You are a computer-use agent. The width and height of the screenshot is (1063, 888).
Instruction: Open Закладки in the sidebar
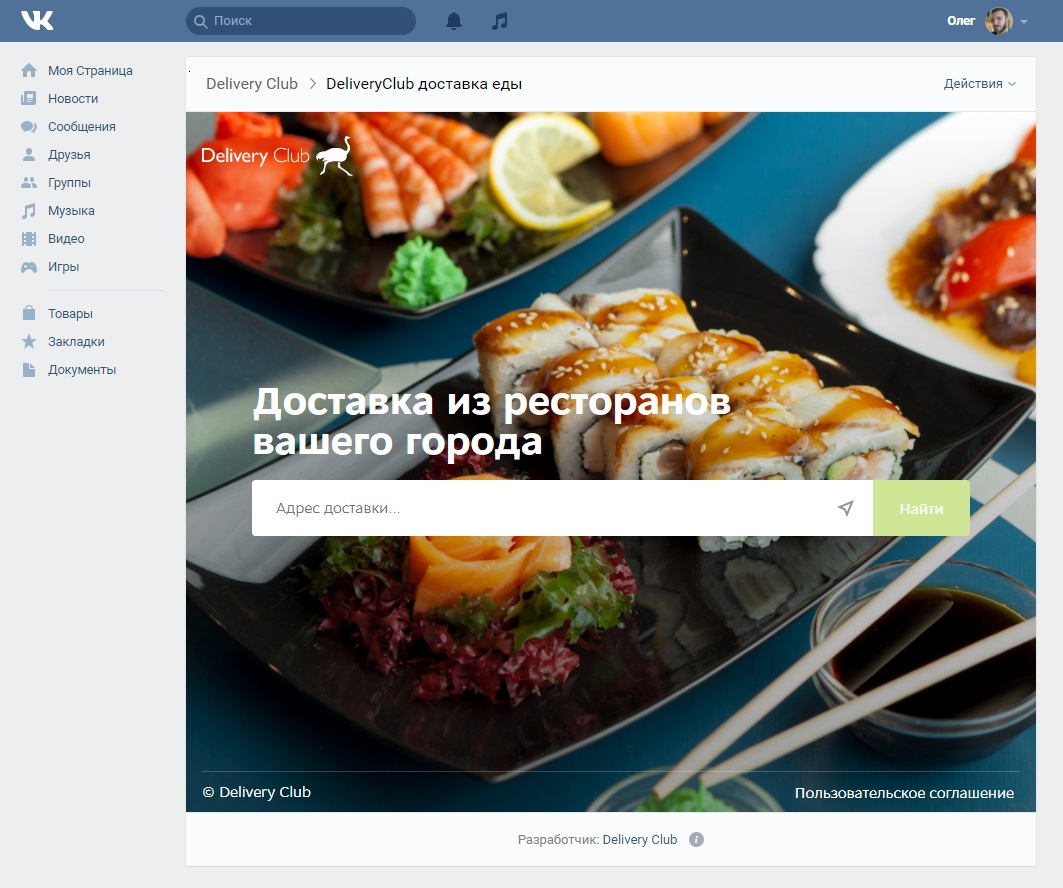tap(76, 342)
